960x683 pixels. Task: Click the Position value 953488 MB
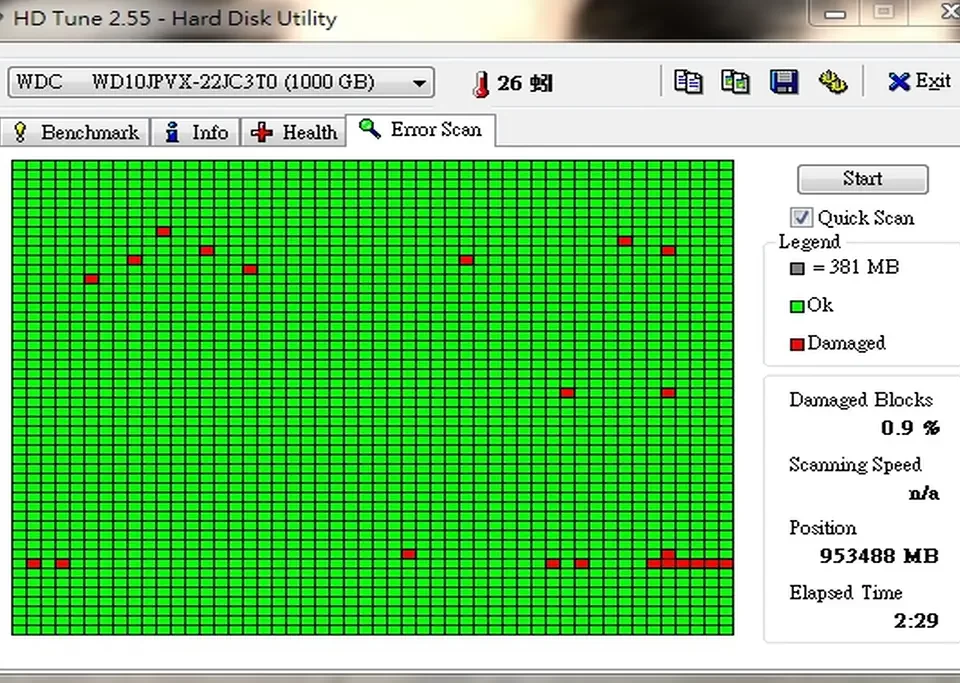[x=879, y=556]
